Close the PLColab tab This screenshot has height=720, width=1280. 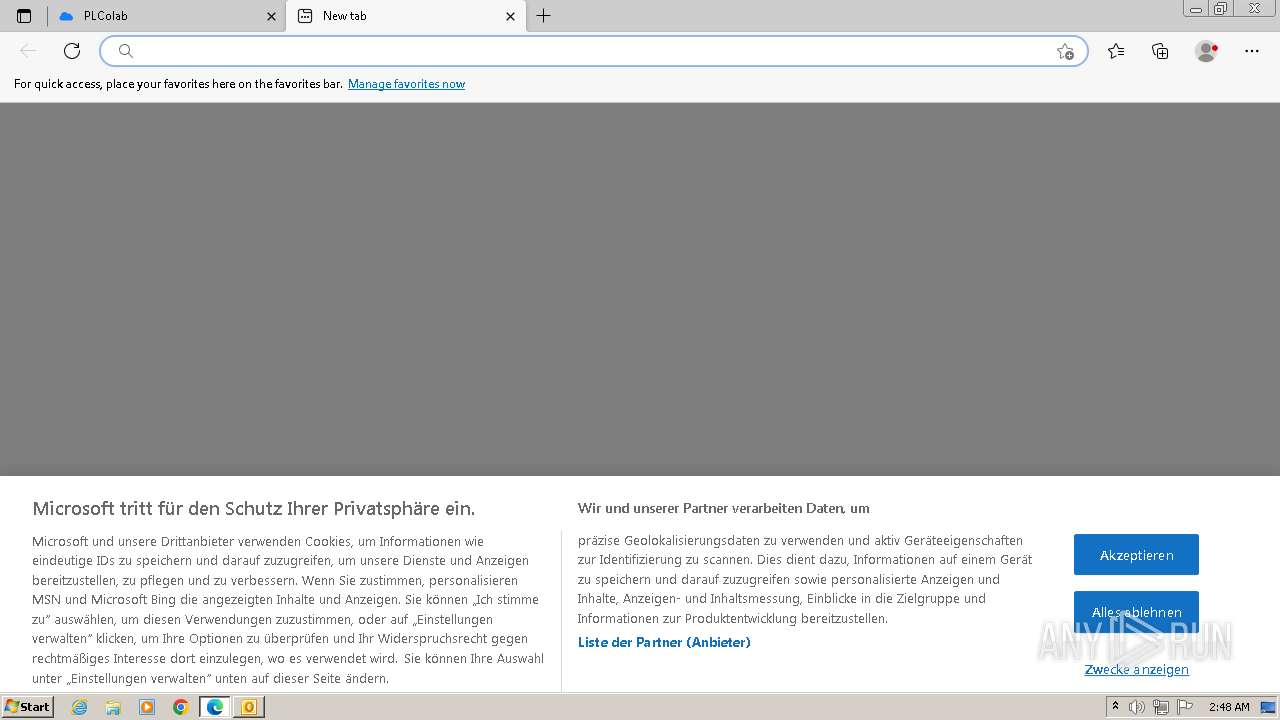pyautogui.click(x=271, y=16)
